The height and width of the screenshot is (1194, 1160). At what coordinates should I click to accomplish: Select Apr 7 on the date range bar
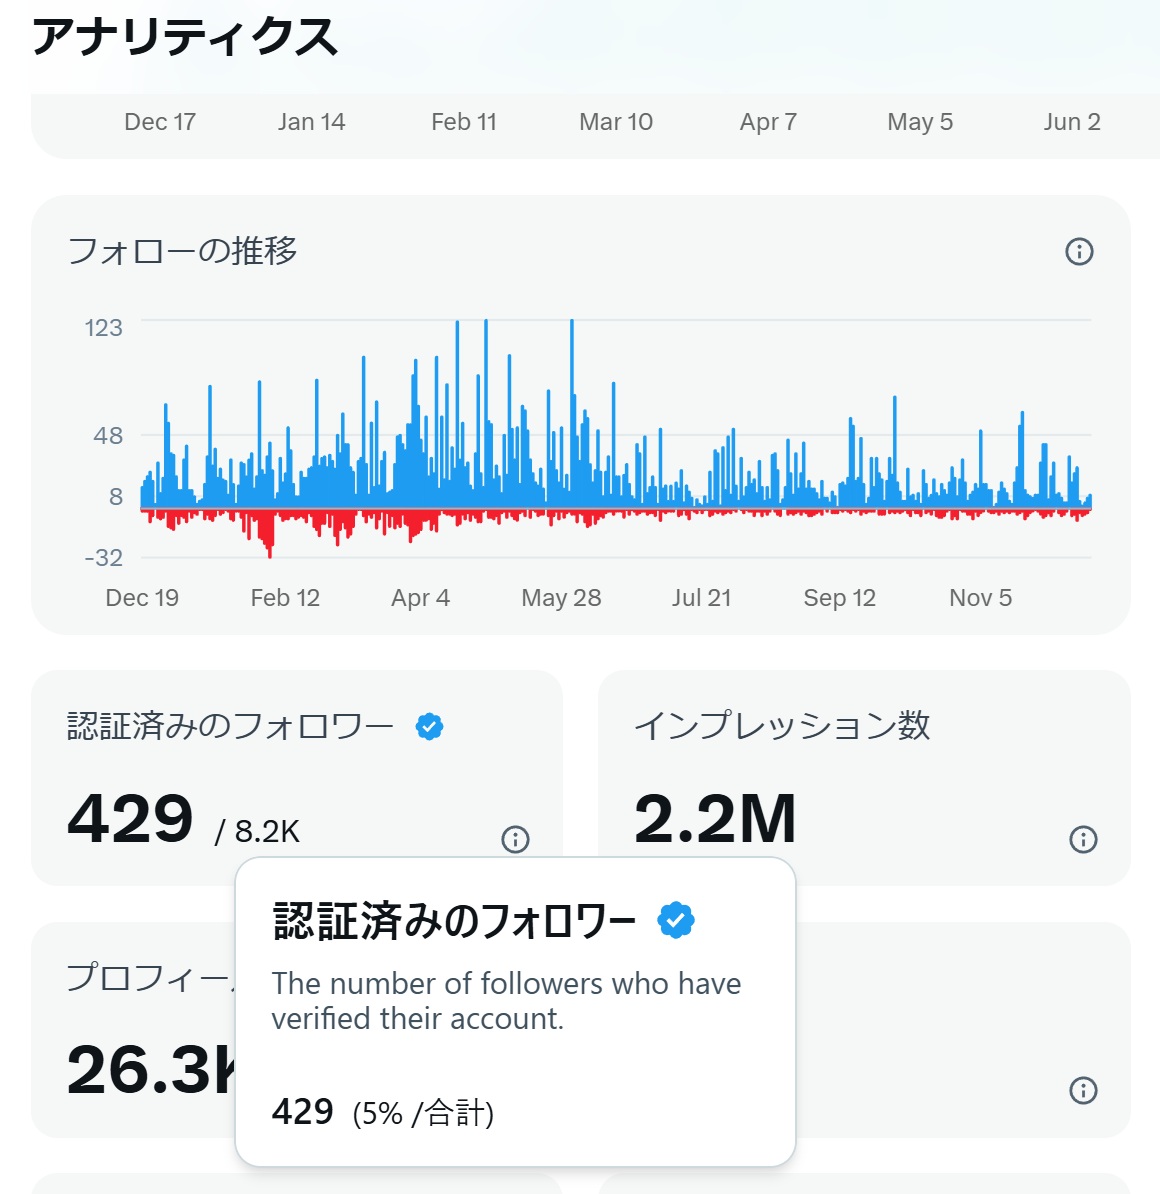pos(768,121)
